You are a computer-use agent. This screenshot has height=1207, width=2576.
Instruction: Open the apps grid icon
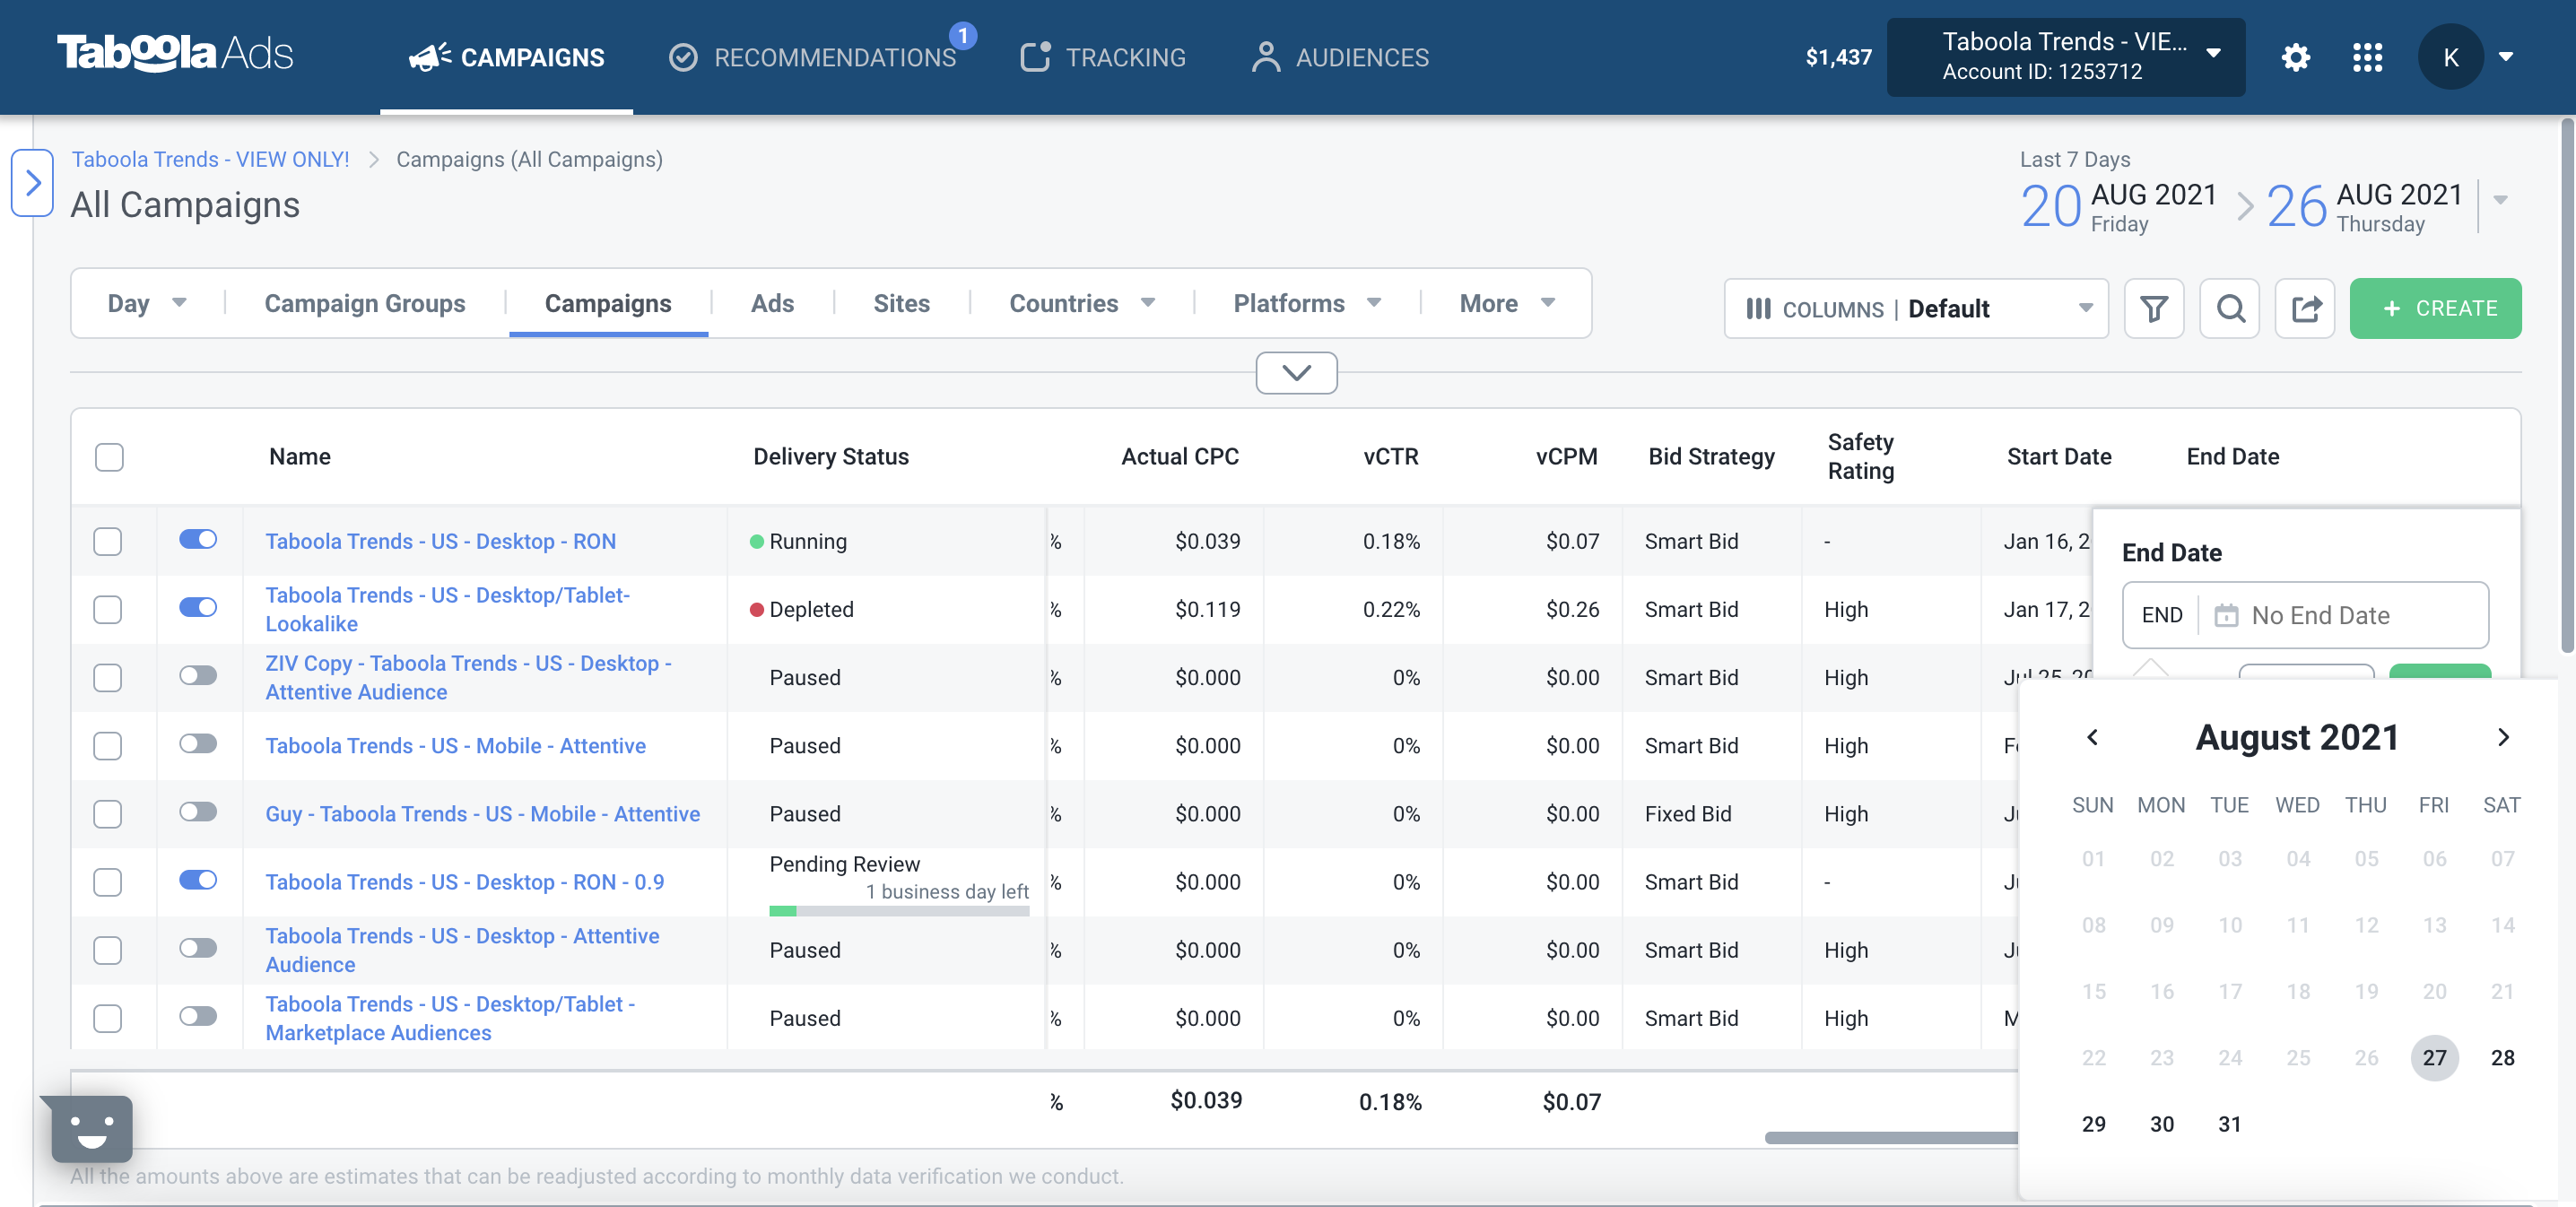[2367, 57]
